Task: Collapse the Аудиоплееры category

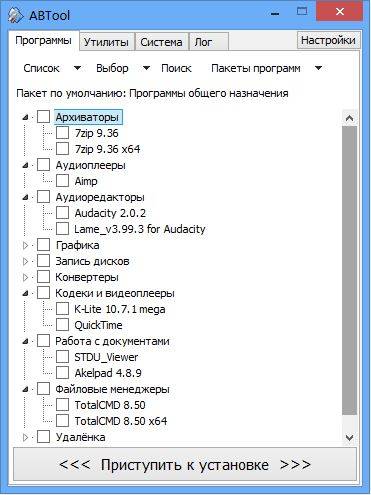Action: click(25, 165)
